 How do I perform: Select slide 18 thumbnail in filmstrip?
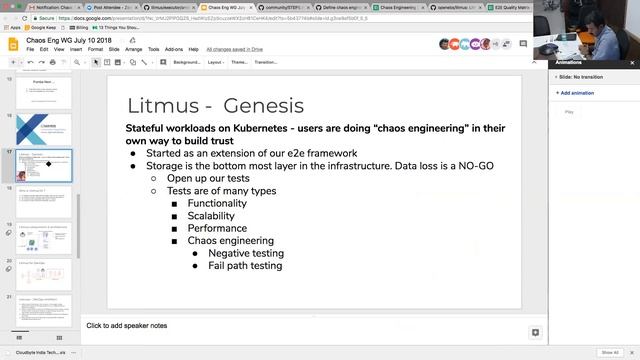coord(44,202)
